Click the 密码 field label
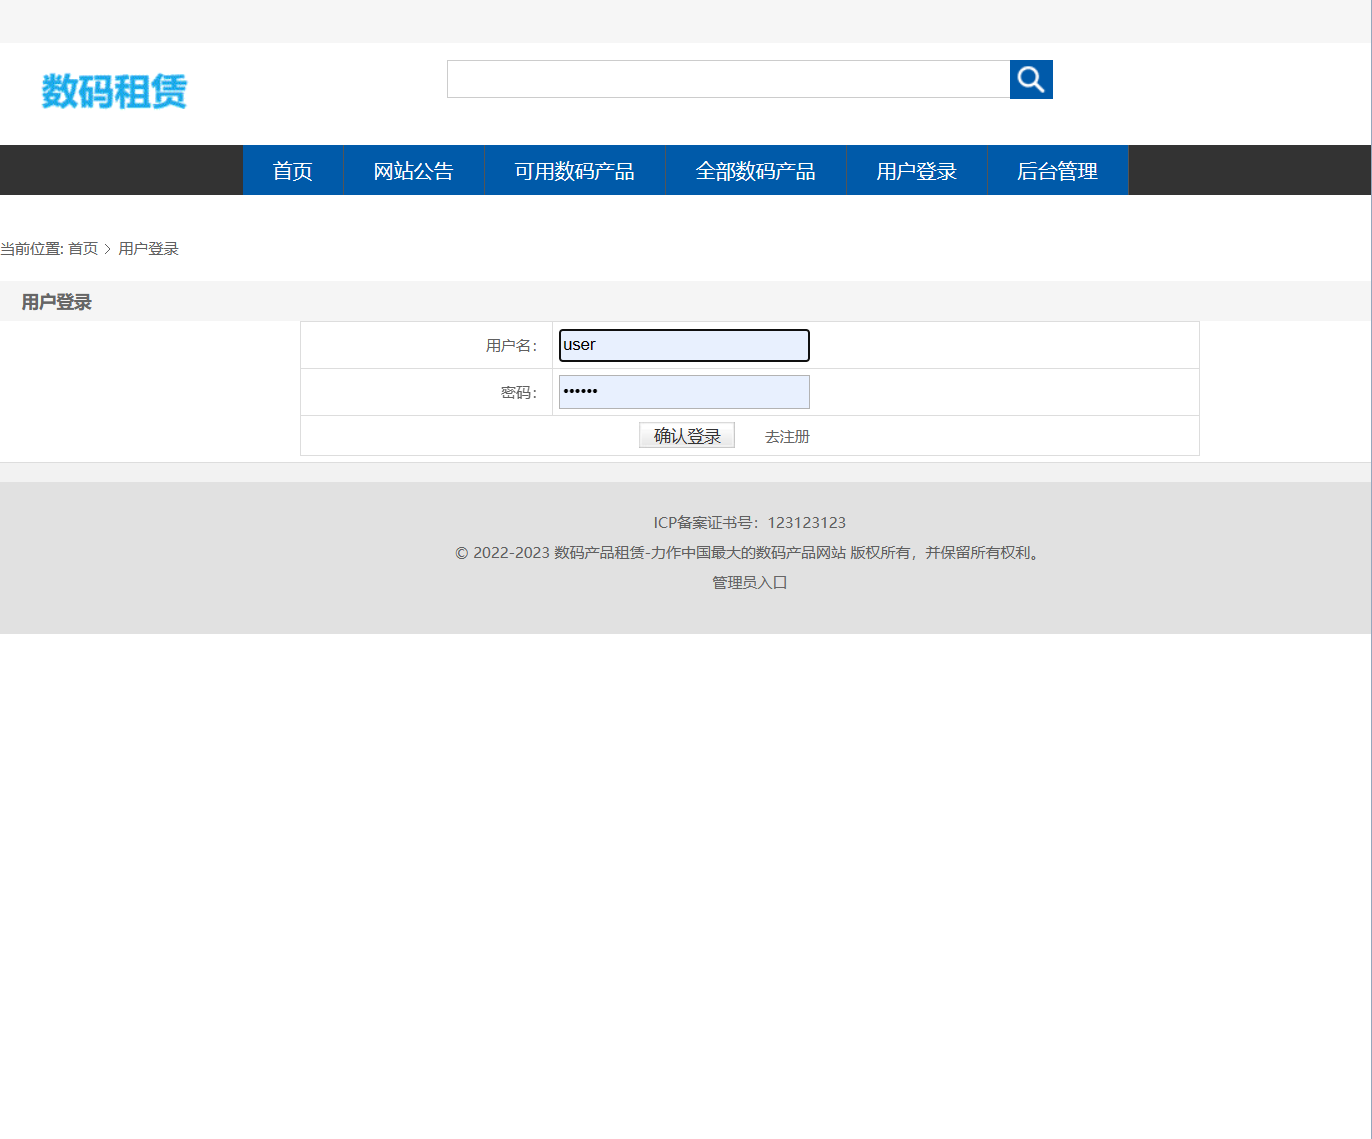The width and height of the screenshot is (1372, 1139). pos(518,392)
